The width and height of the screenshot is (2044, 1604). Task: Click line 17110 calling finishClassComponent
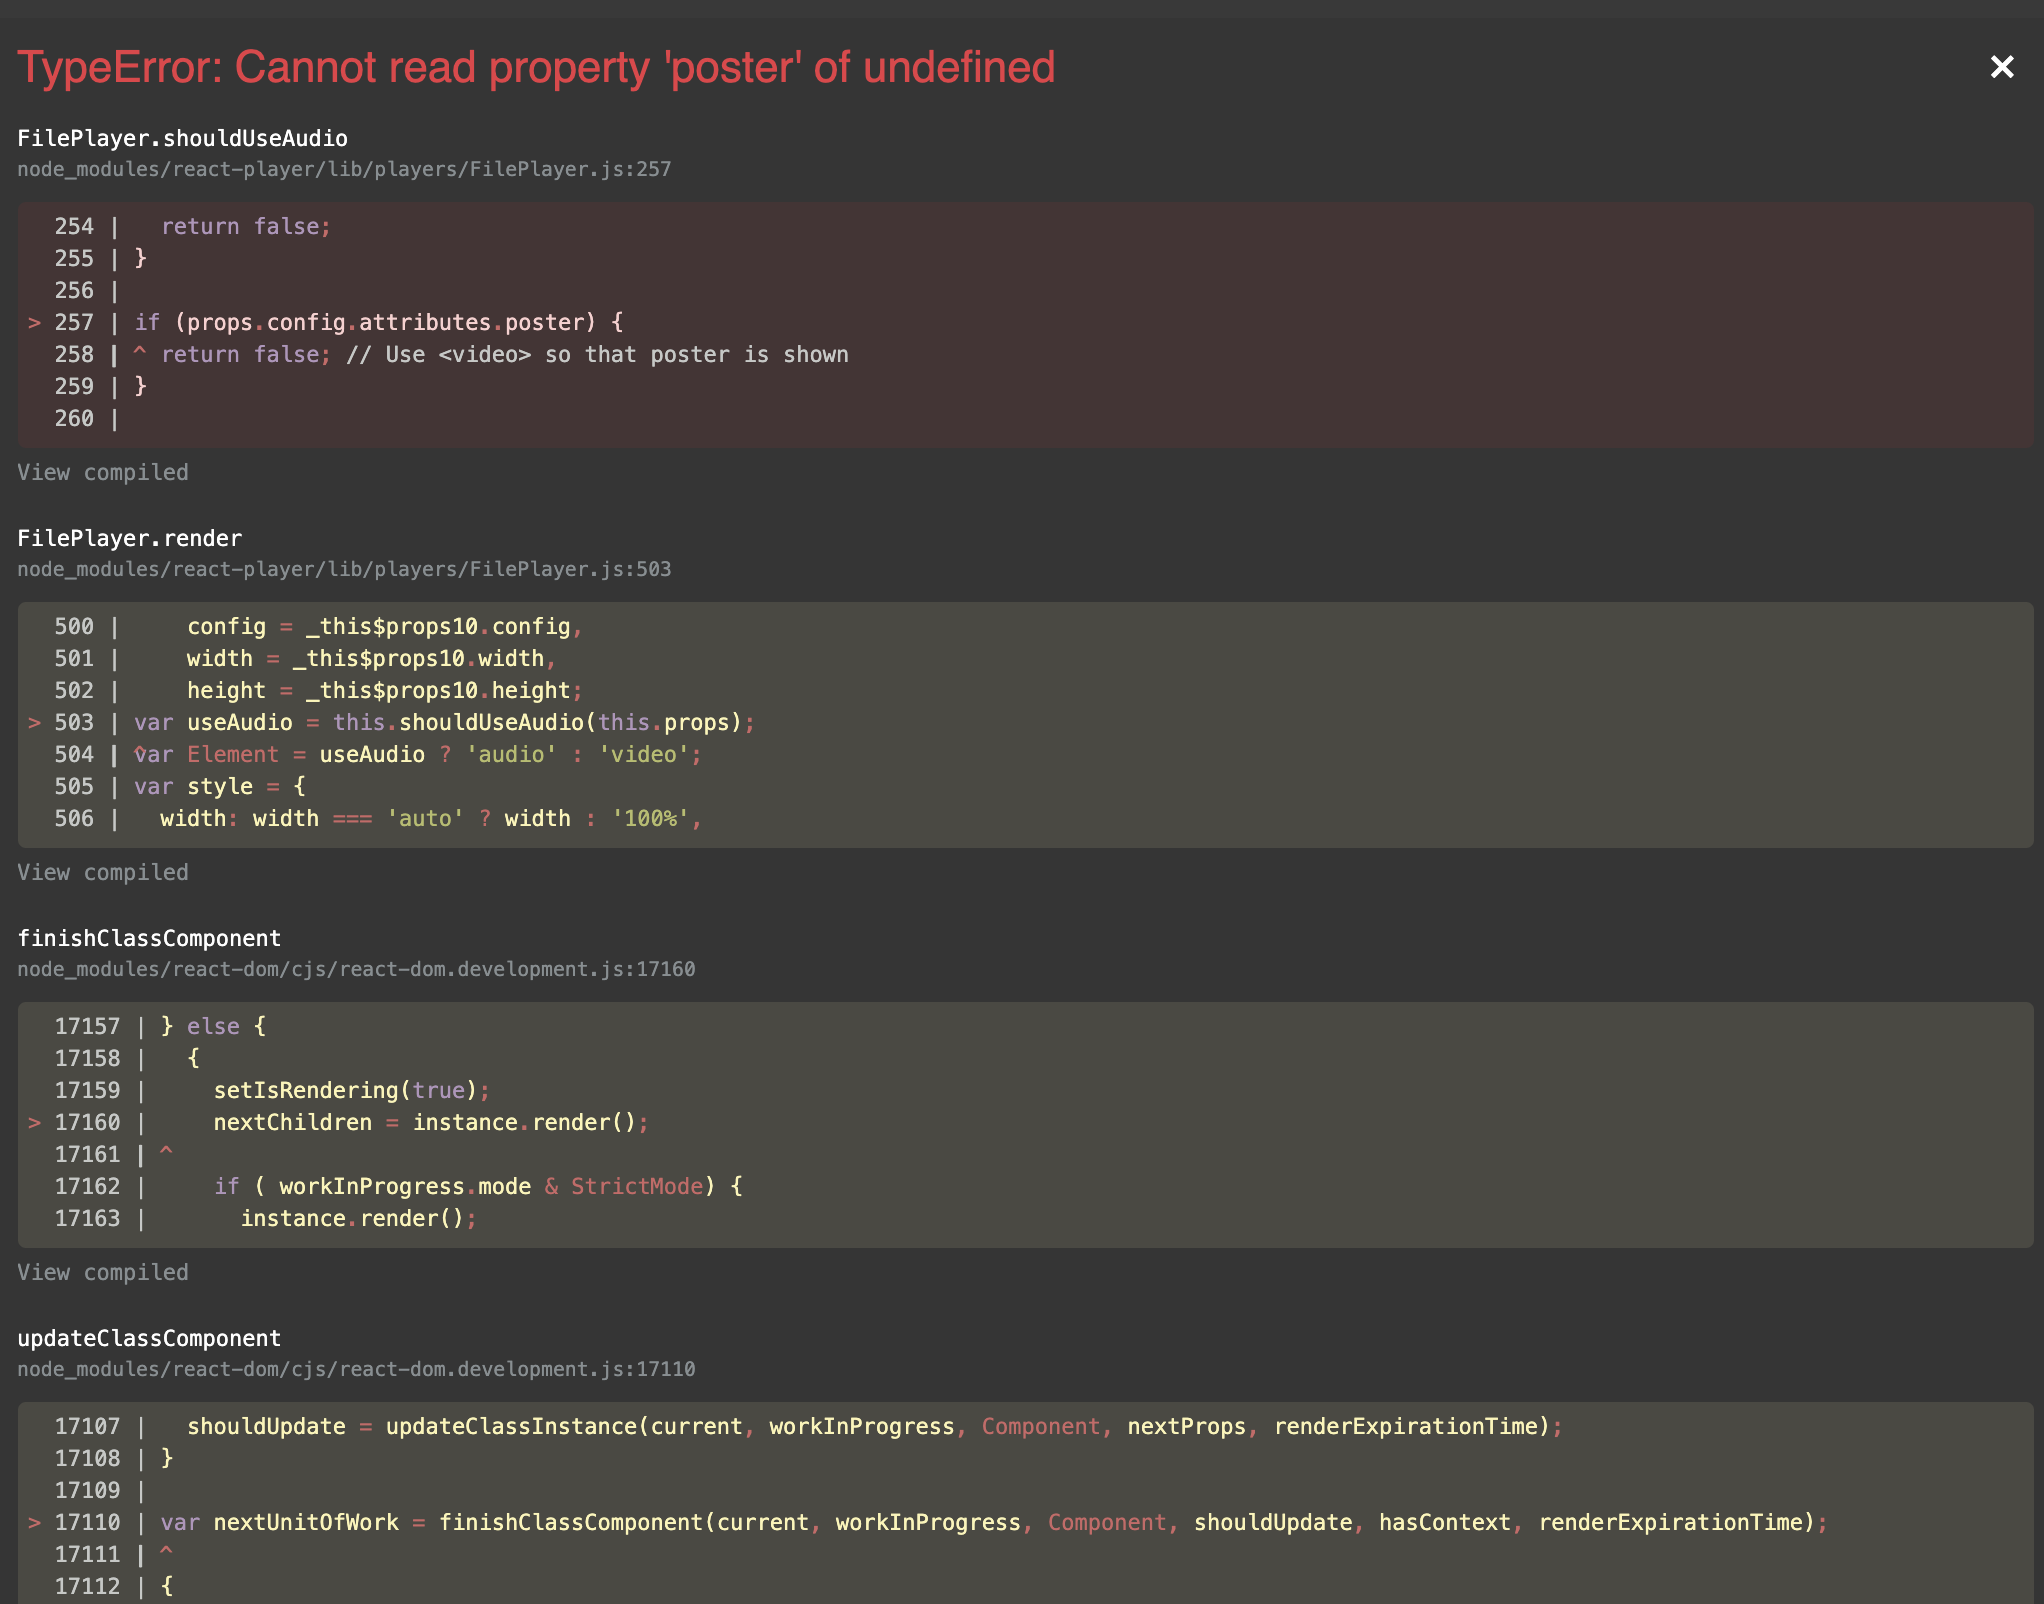click(x=700, y=1522)
